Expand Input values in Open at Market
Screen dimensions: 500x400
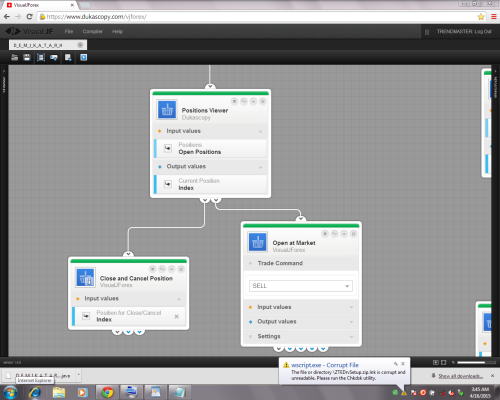351,307
